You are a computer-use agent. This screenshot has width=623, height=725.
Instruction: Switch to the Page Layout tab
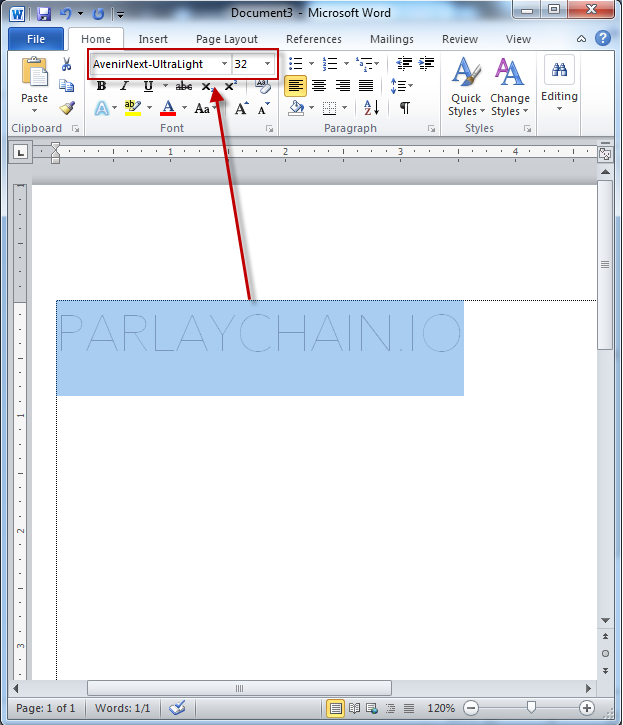tap(227, 39)
